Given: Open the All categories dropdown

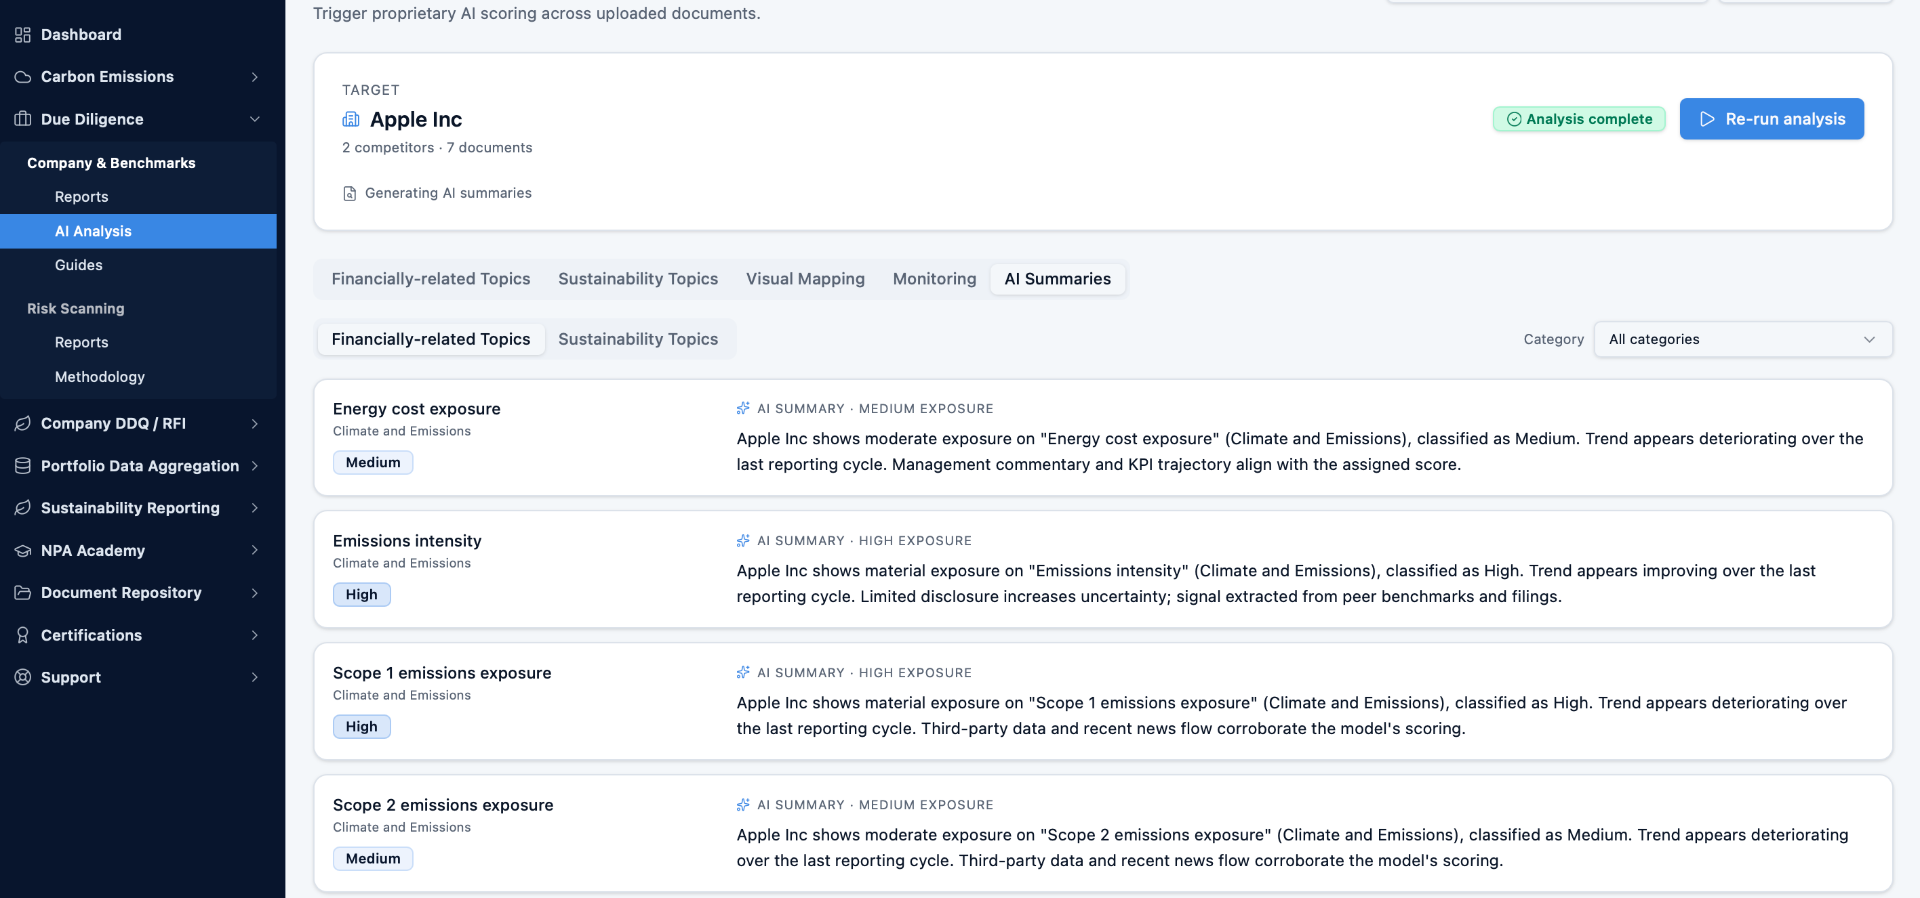Looking at the screenshot, I should click(1743, 339).
